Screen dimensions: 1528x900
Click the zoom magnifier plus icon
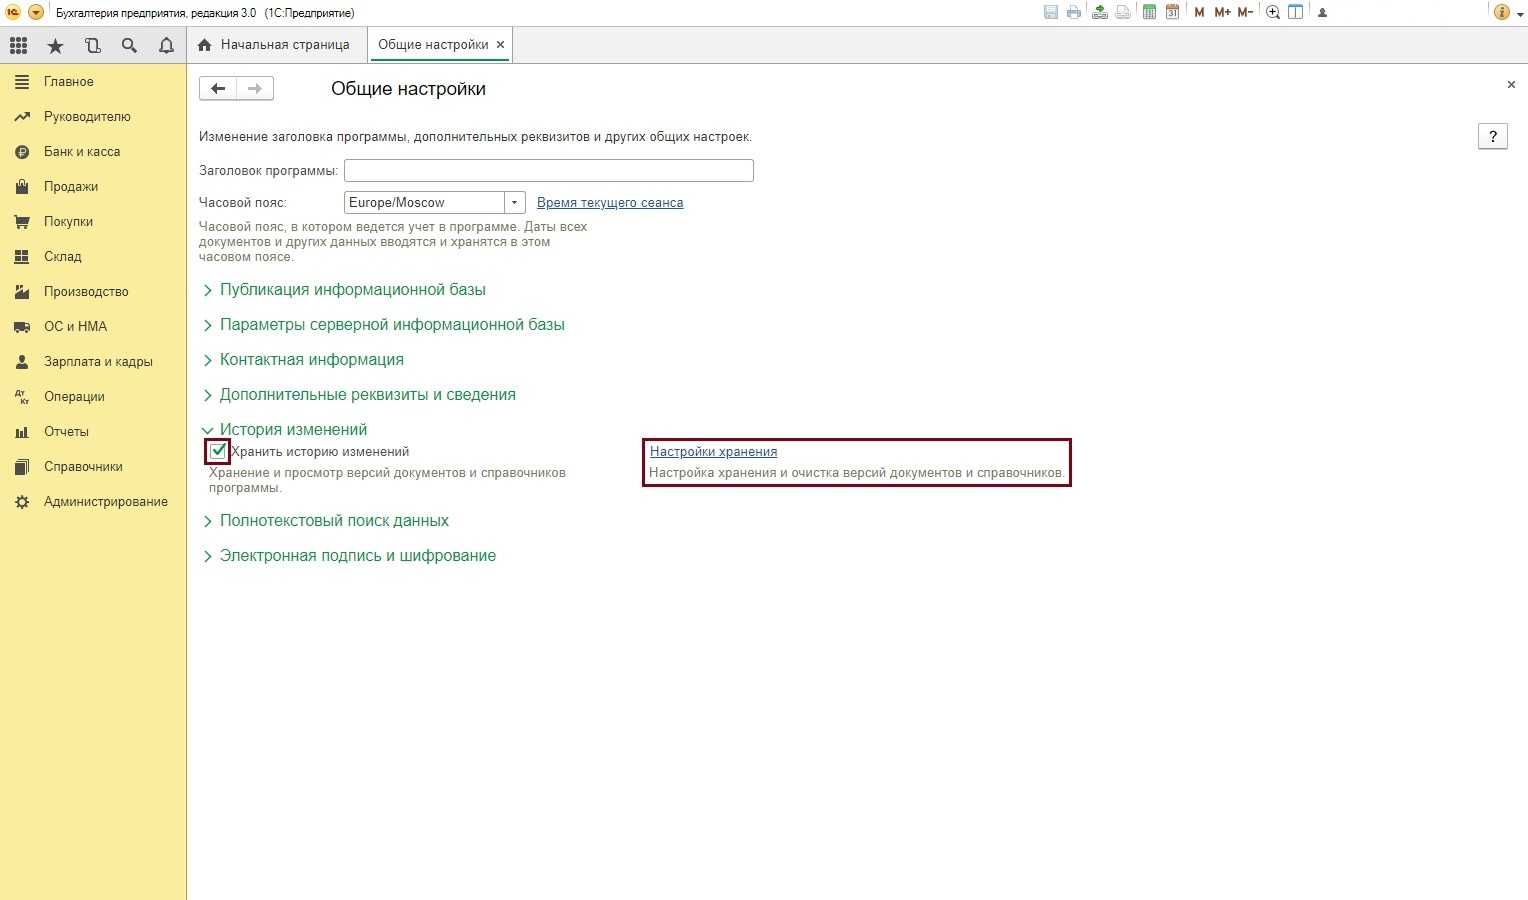pos(1272,12)
